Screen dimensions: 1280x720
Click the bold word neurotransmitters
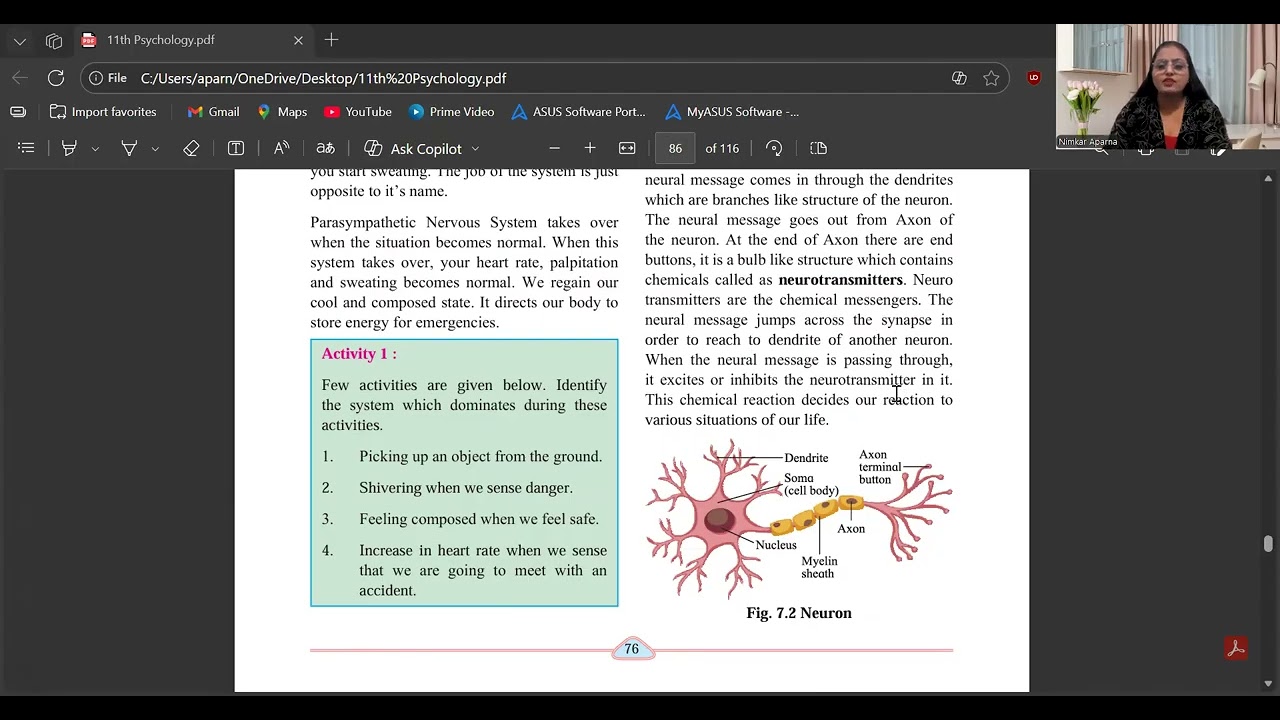click(x=840, y=280)
